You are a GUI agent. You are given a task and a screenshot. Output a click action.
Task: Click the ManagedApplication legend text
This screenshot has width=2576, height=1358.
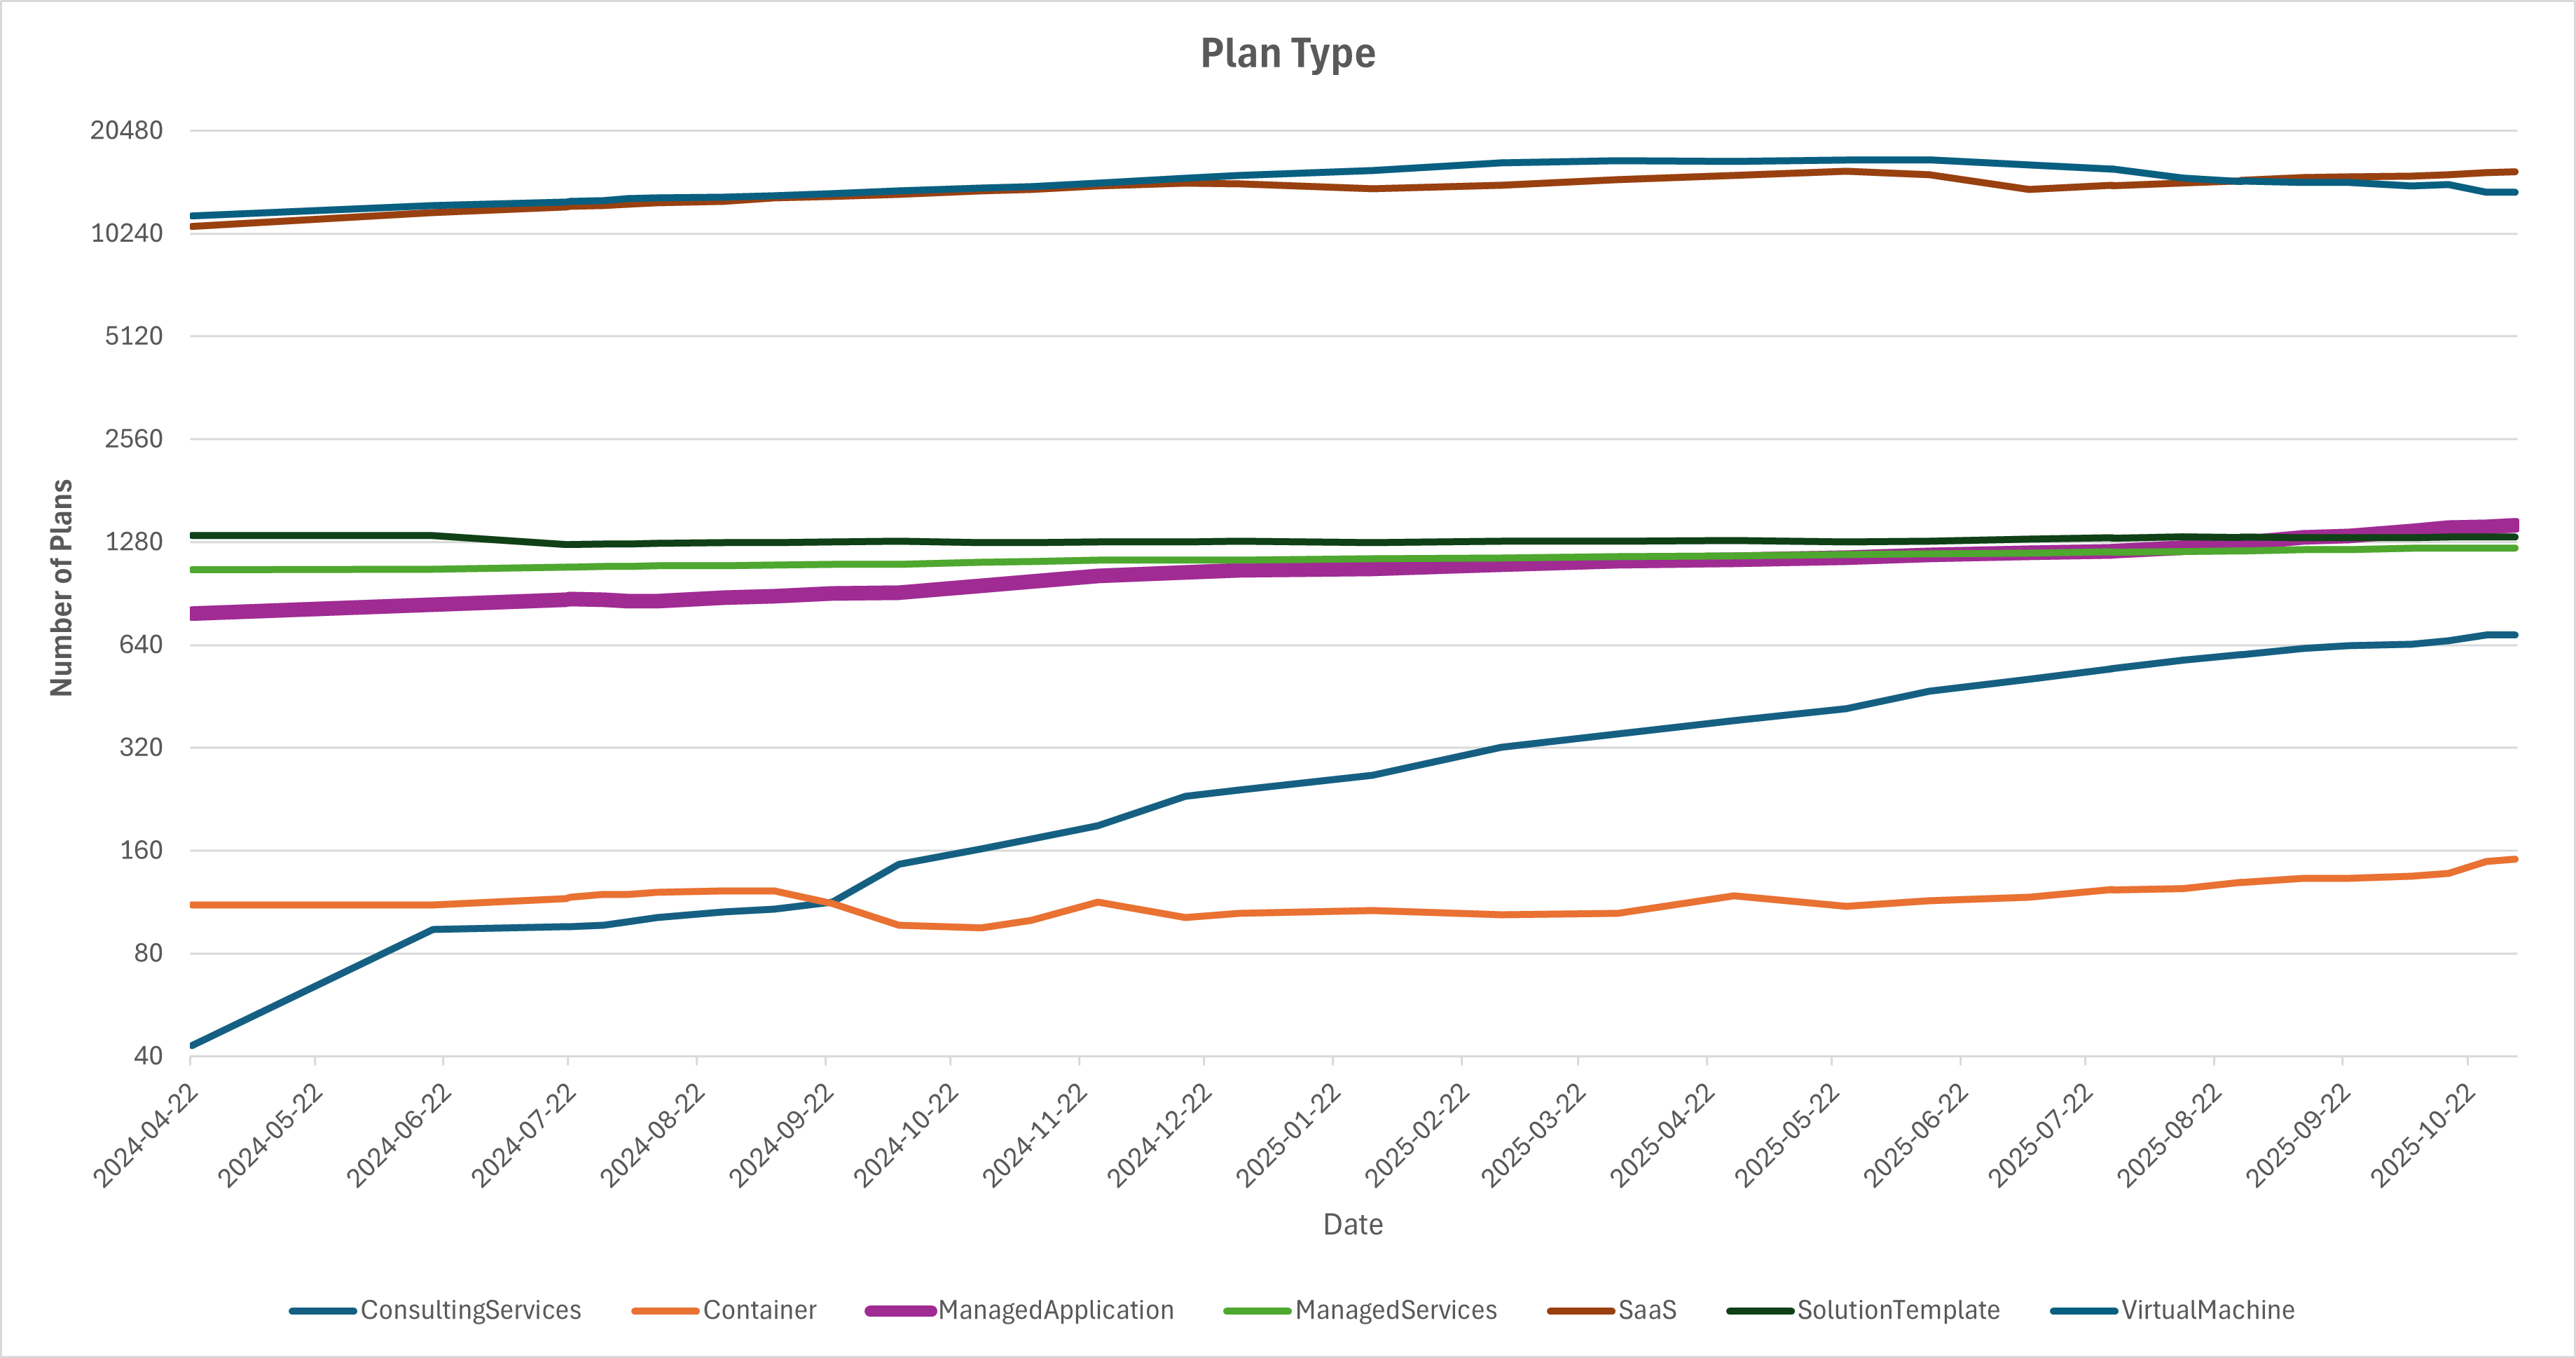(1055, 1310)
